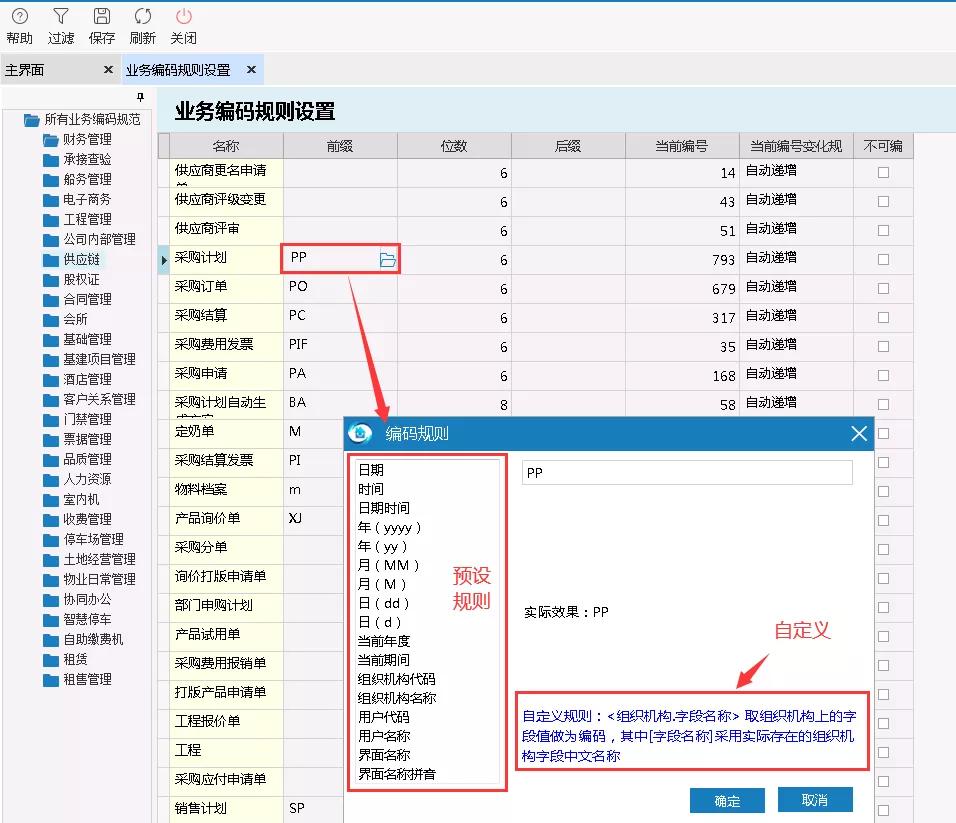Refresh the list with the Refresh icon
The width and height of the screenshot is (956, 823).
pos(143,27)
